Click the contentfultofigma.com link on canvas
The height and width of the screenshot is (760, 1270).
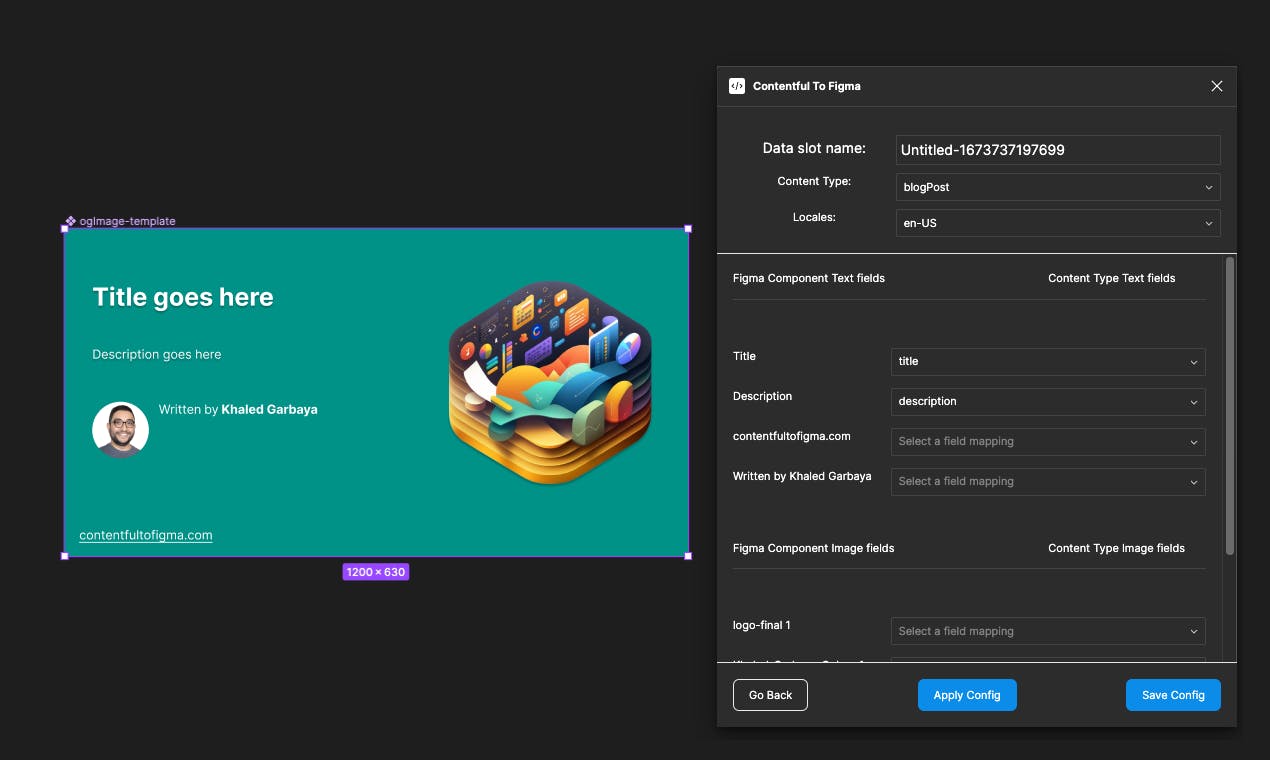tap(146, 535)
